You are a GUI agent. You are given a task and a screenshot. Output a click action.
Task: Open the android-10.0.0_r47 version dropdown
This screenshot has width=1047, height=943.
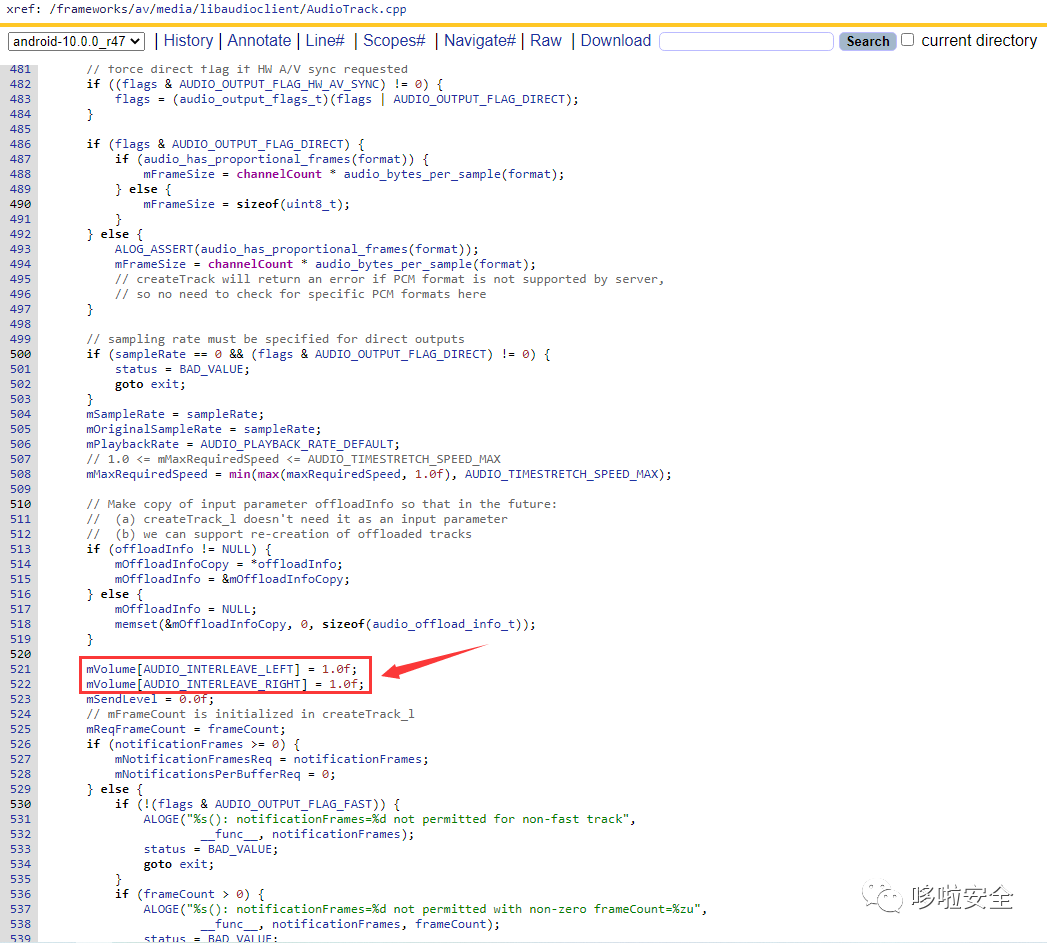76,41
